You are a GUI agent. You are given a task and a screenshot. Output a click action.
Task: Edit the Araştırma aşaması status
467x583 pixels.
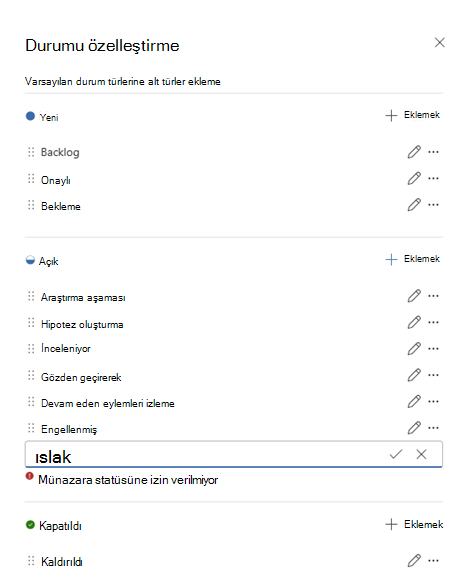pyautogui.click(x=414, y=296)
